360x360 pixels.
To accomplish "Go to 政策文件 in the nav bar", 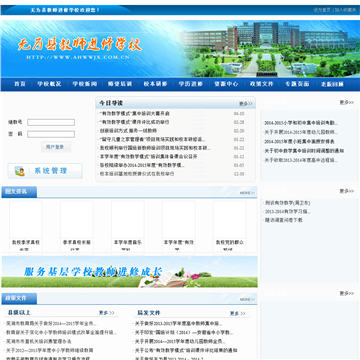I will (x=262, y=84).
